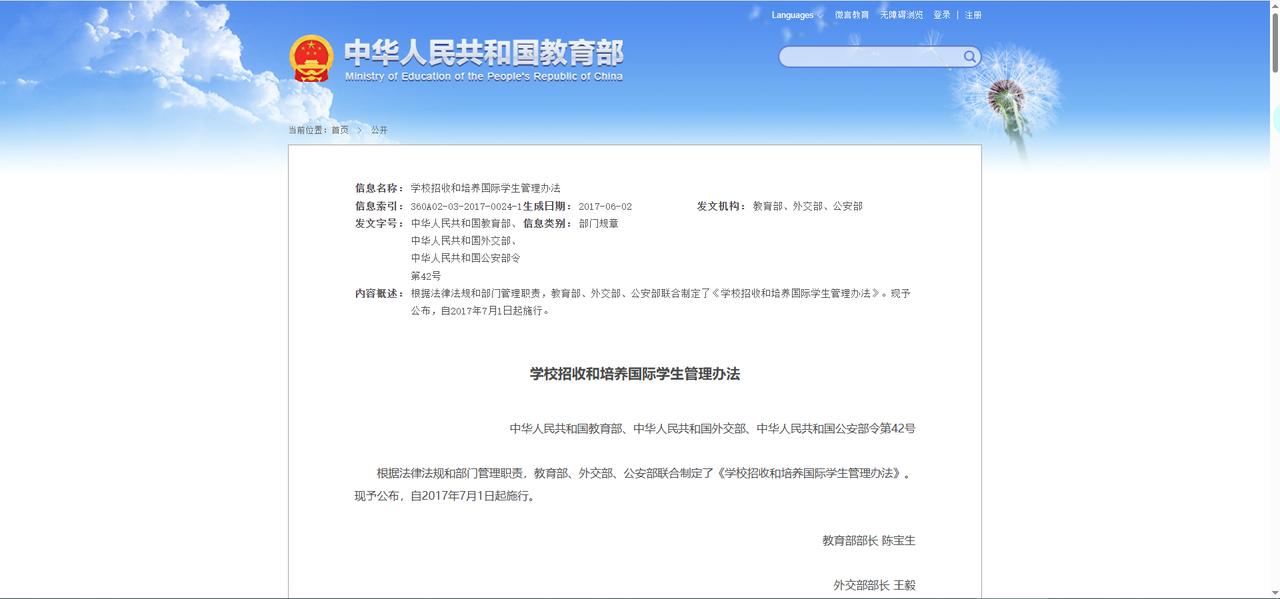This screenshot has height=599, width=1280.
Task: Click the national emblem logo
Action: click(311, 59)
